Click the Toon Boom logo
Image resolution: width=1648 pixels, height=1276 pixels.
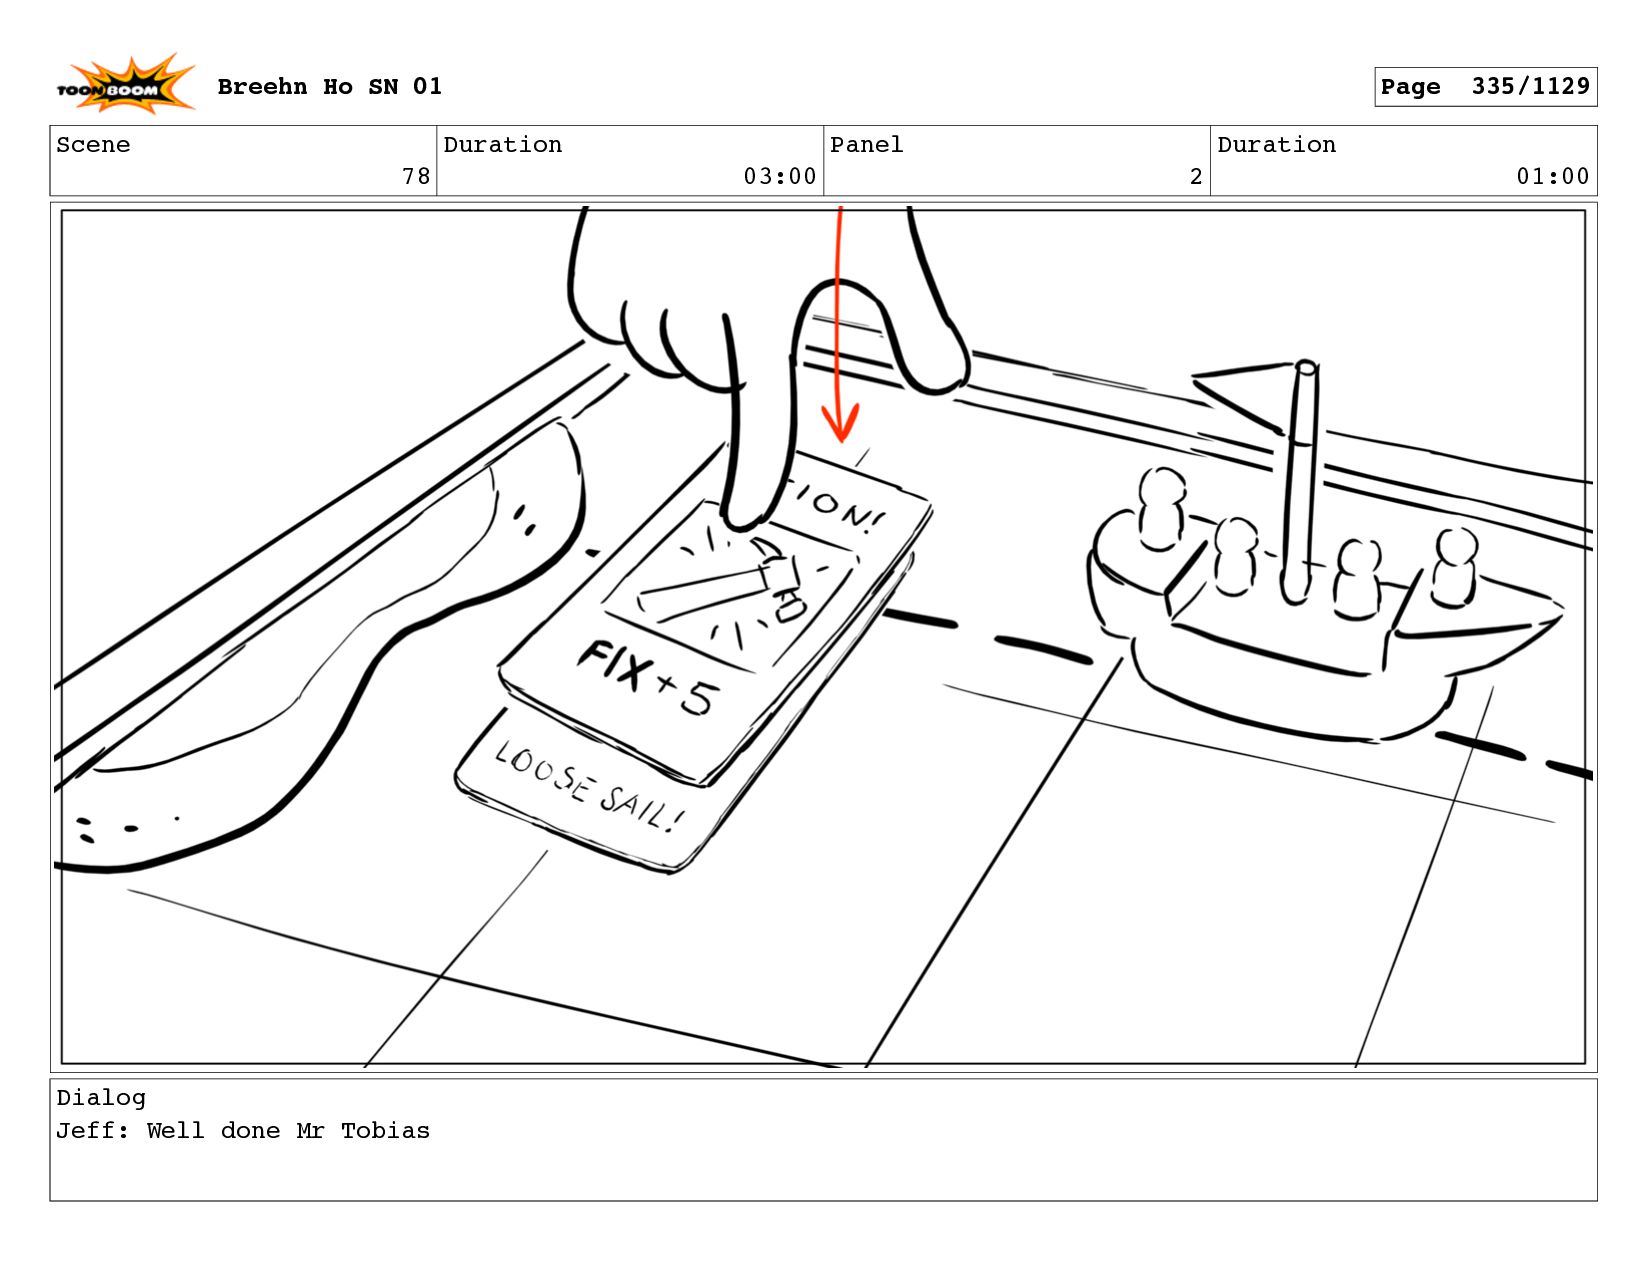click(x=125, y=84)
